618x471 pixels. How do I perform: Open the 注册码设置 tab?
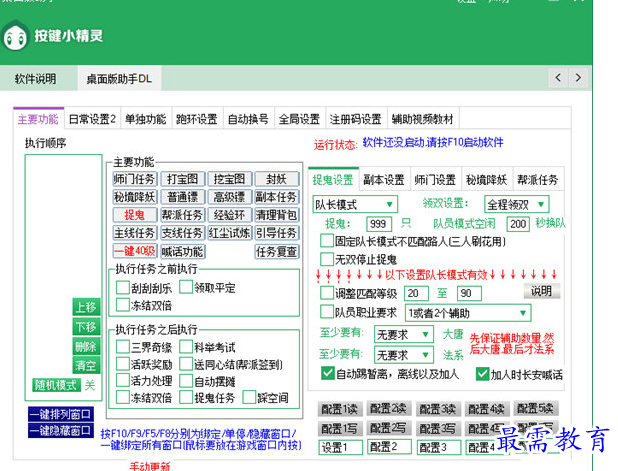click(356, 119)
